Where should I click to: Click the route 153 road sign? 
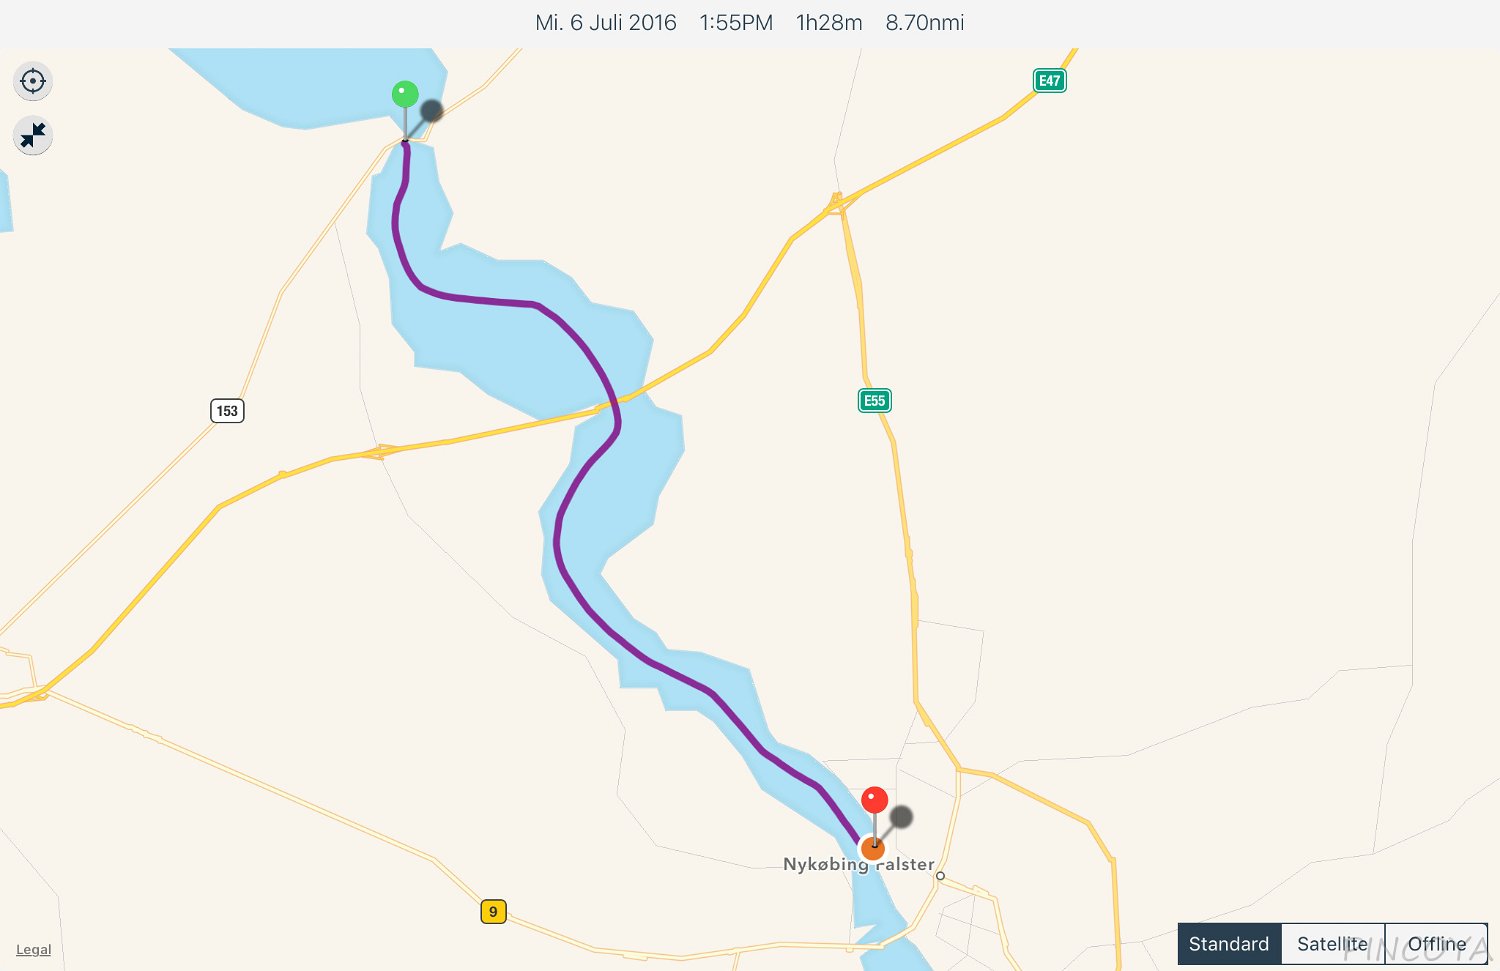(x=227, y=411)
